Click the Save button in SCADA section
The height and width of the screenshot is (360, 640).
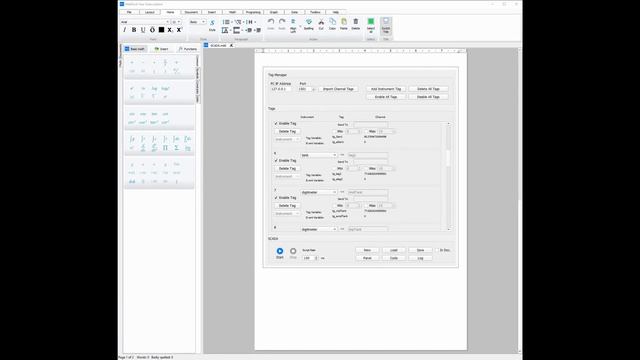point(420,250)
